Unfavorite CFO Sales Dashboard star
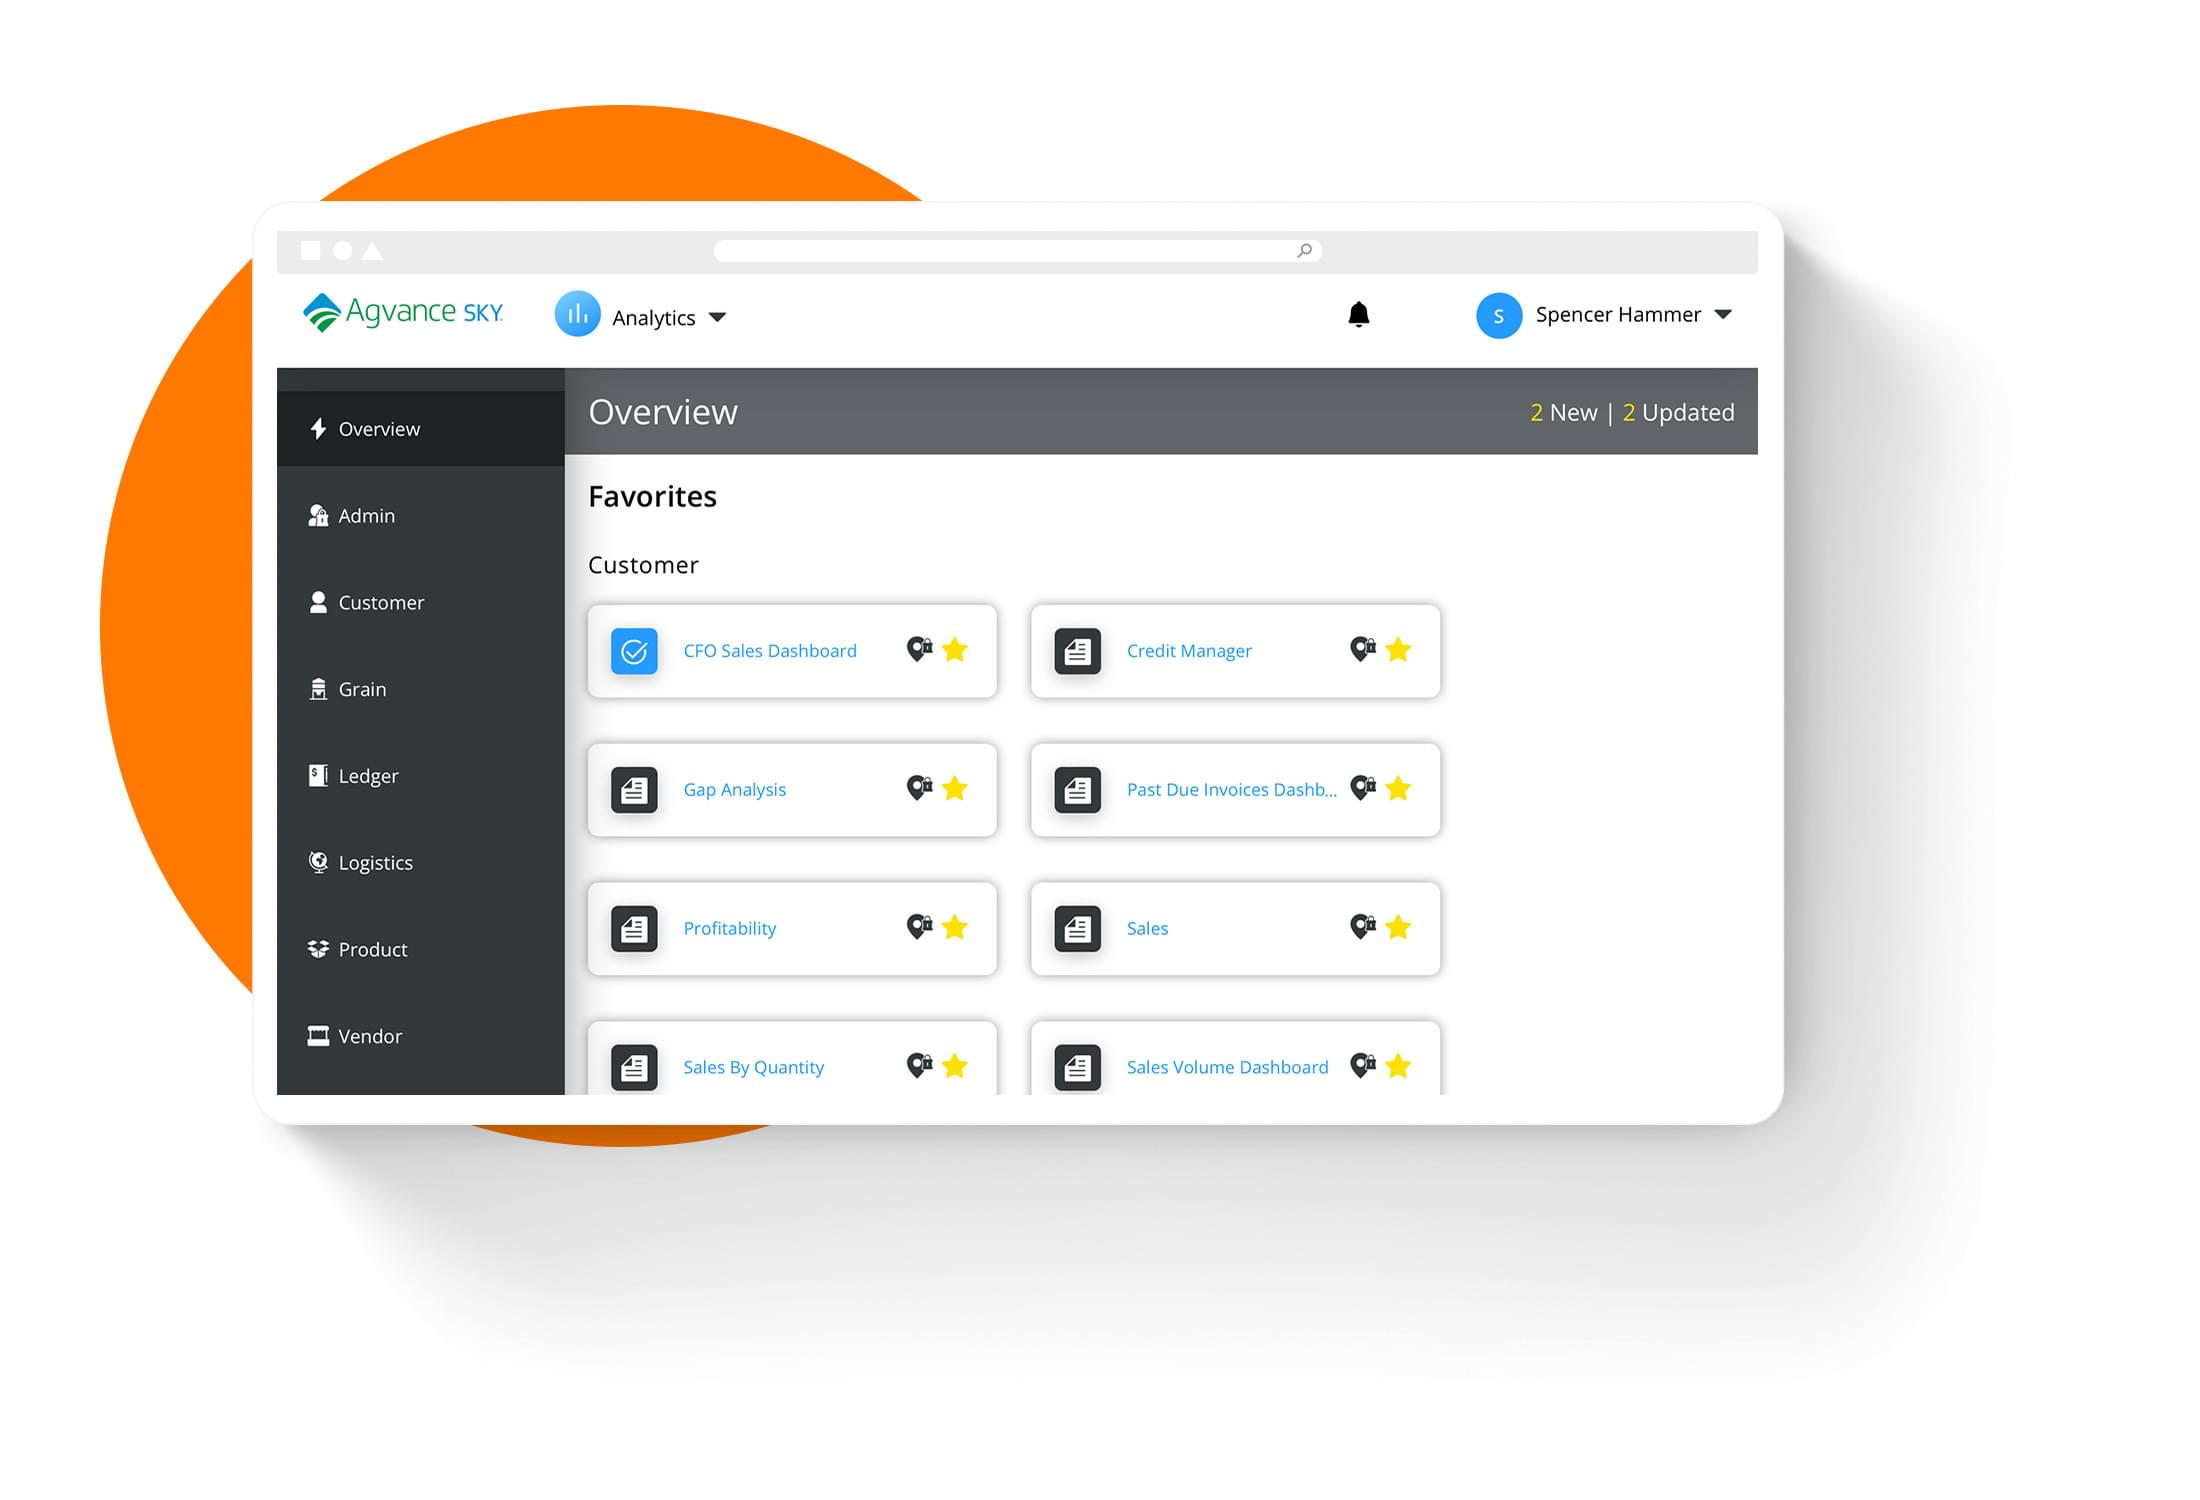This screenshot has height=1500, width=2200. (955, 650)
